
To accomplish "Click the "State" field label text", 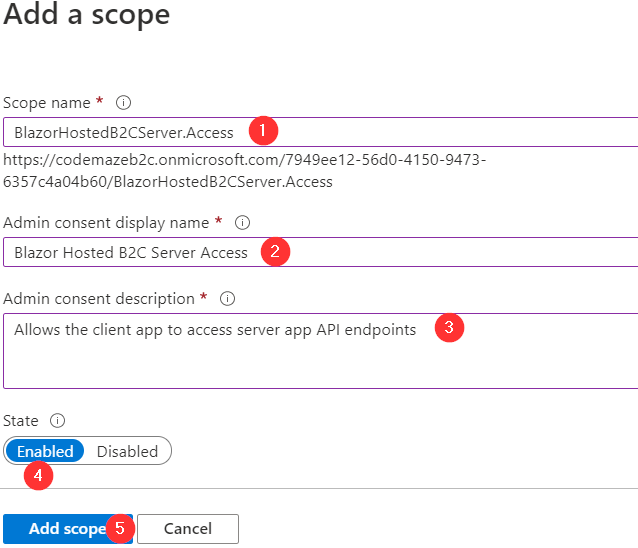I will [x=22, y=421].
